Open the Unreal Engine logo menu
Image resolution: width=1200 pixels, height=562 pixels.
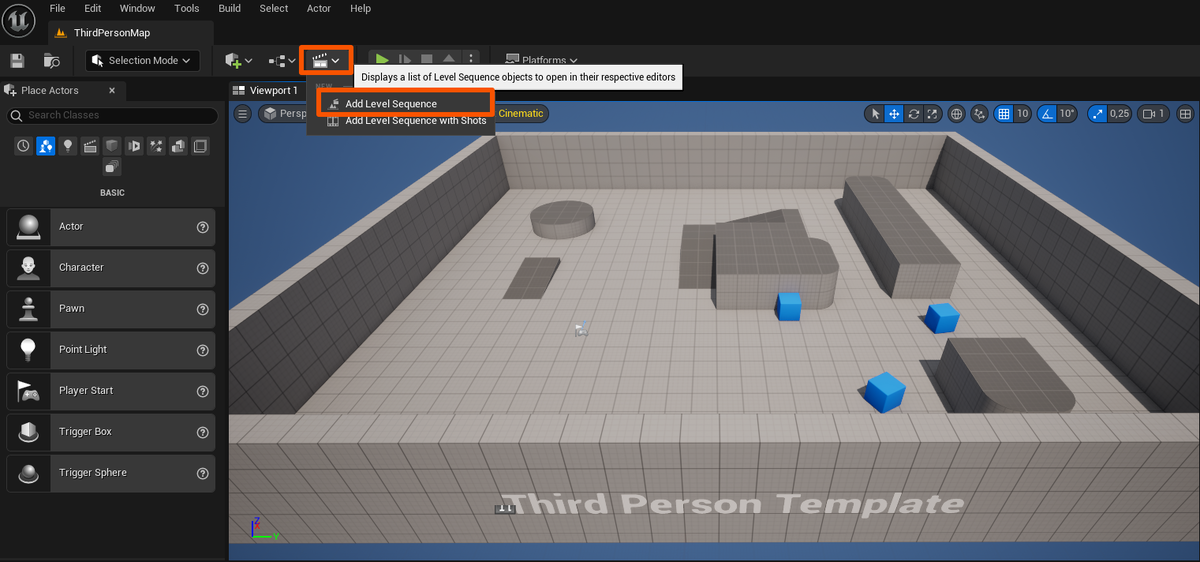coord(20,21)
